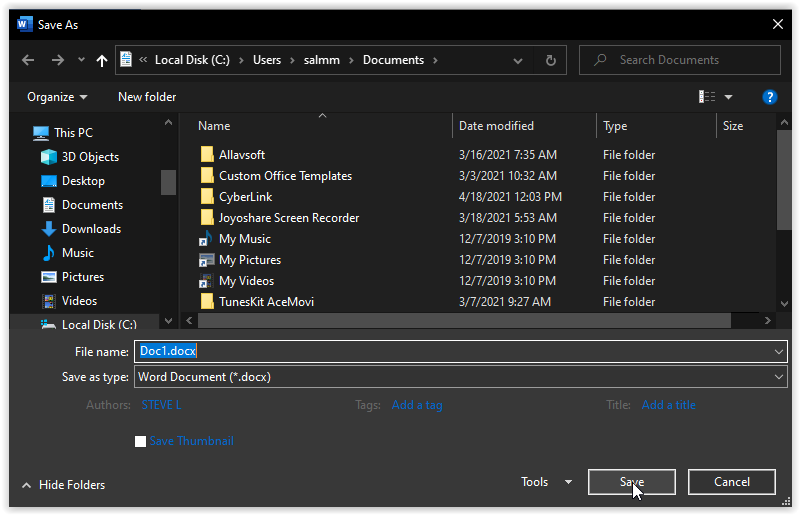Viewport: 800px width, 515px height.
Task: Click the Save button
Action: (x=631, y=482)
